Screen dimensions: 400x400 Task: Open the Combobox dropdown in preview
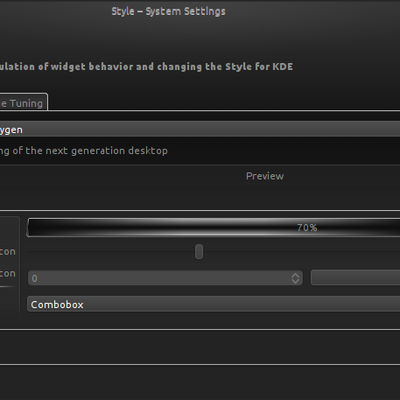[x=213, y=304]
